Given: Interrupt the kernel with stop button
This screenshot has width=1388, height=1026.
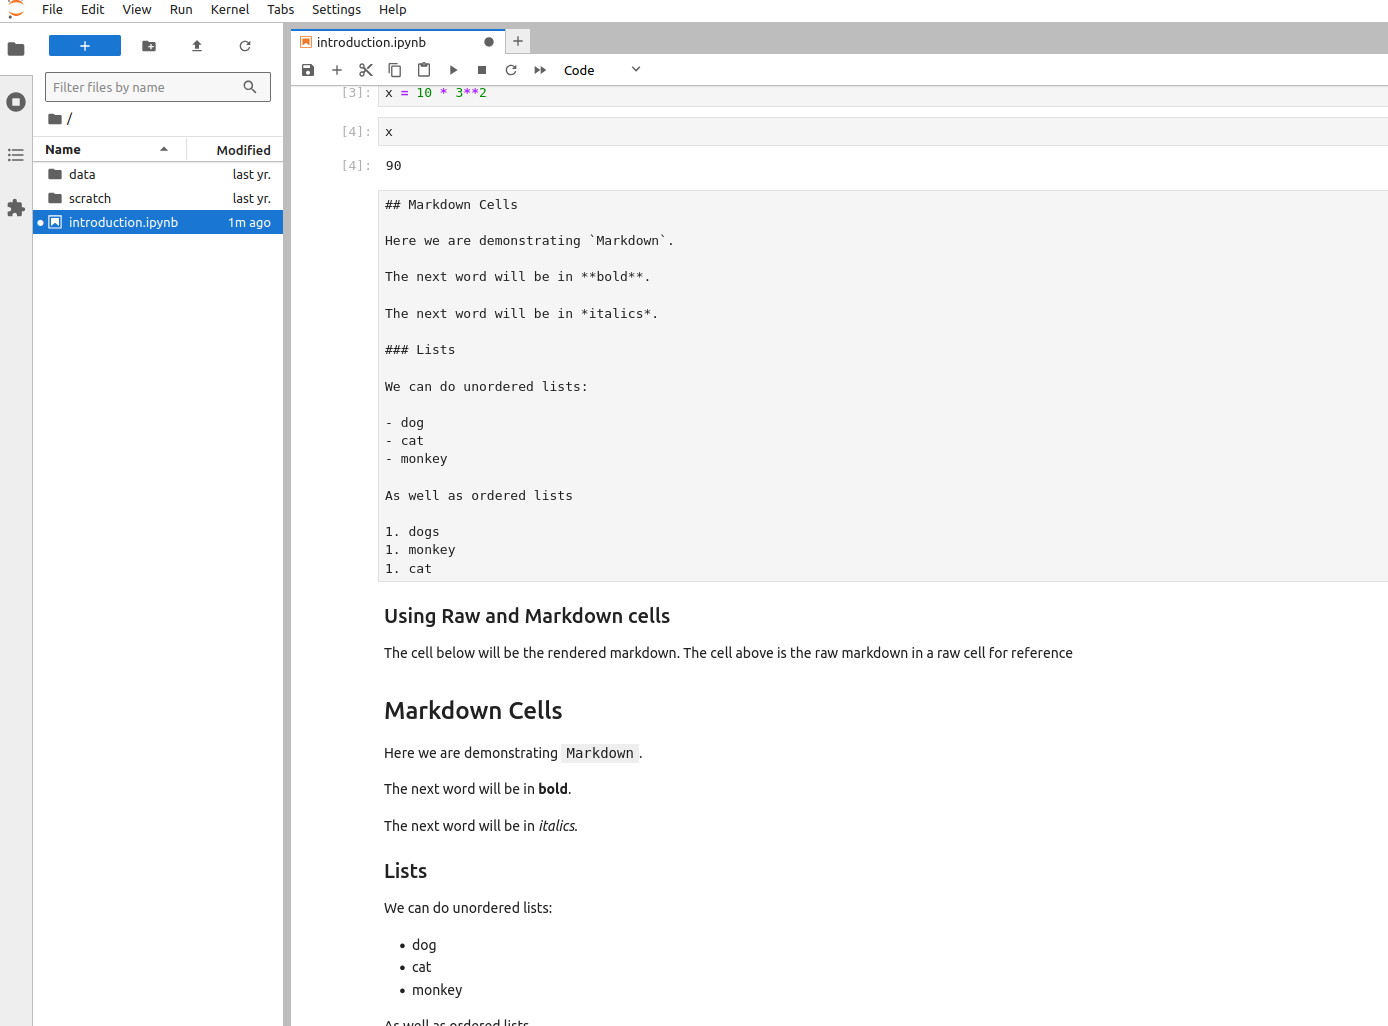Looking at the screenshot, I should 482,70.
